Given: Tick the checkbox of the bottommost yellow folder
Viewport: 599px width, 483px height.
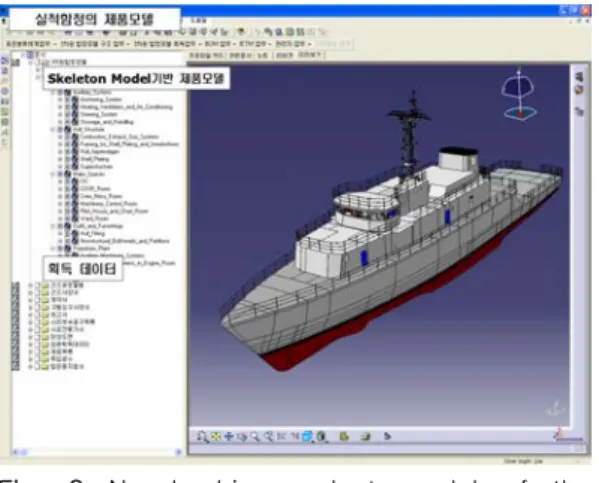Looking at the screenshot, I should [37, 367].
